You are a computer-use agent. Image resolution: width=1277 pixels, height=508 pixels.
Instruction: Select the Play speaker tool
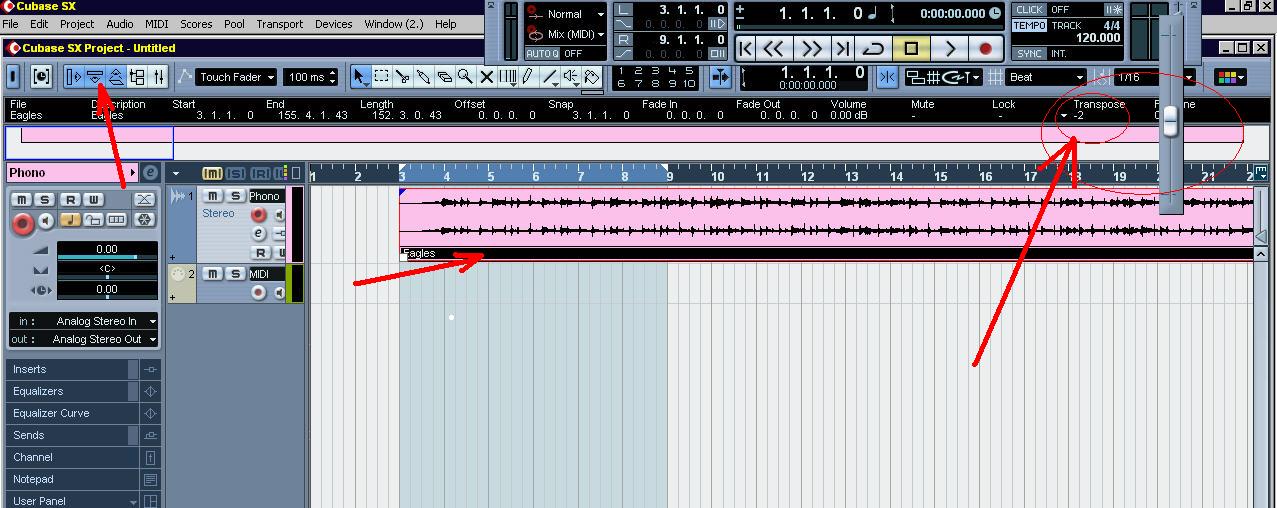click(x=571, y=77)
